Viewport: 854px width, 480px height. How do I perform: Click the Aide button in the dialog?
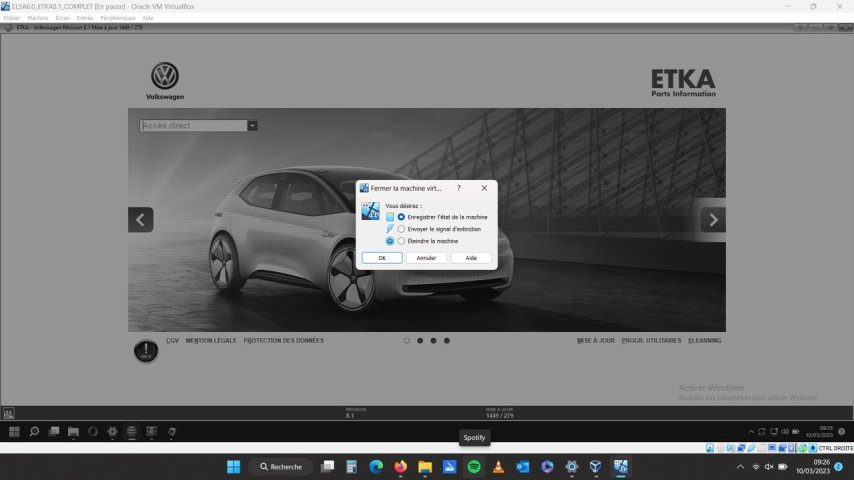(471, 258)
